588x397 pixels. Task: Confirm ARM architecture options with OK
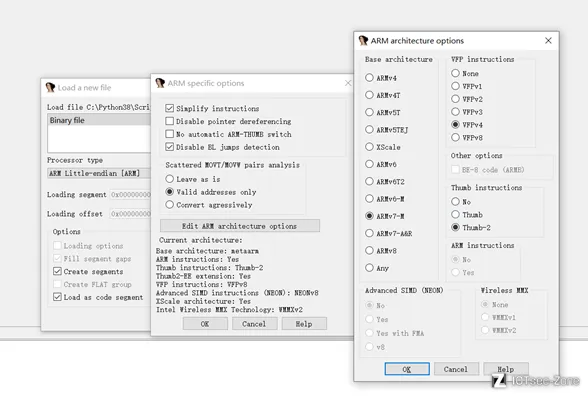(x=407, y=369)
